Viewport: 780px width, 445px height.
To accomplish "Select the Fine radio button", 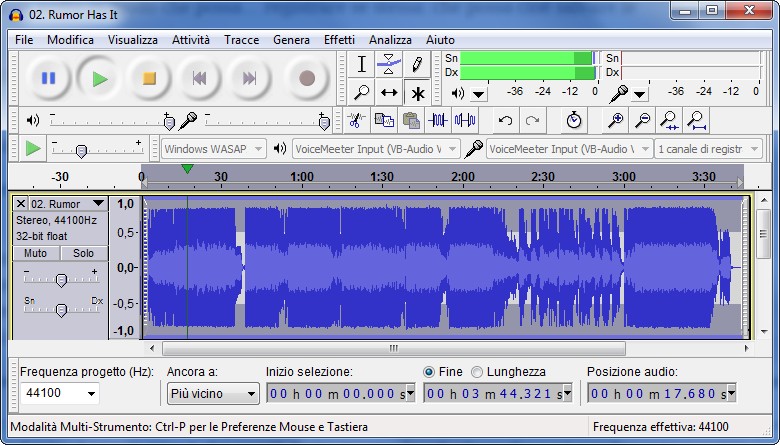I will coord(430,371).
